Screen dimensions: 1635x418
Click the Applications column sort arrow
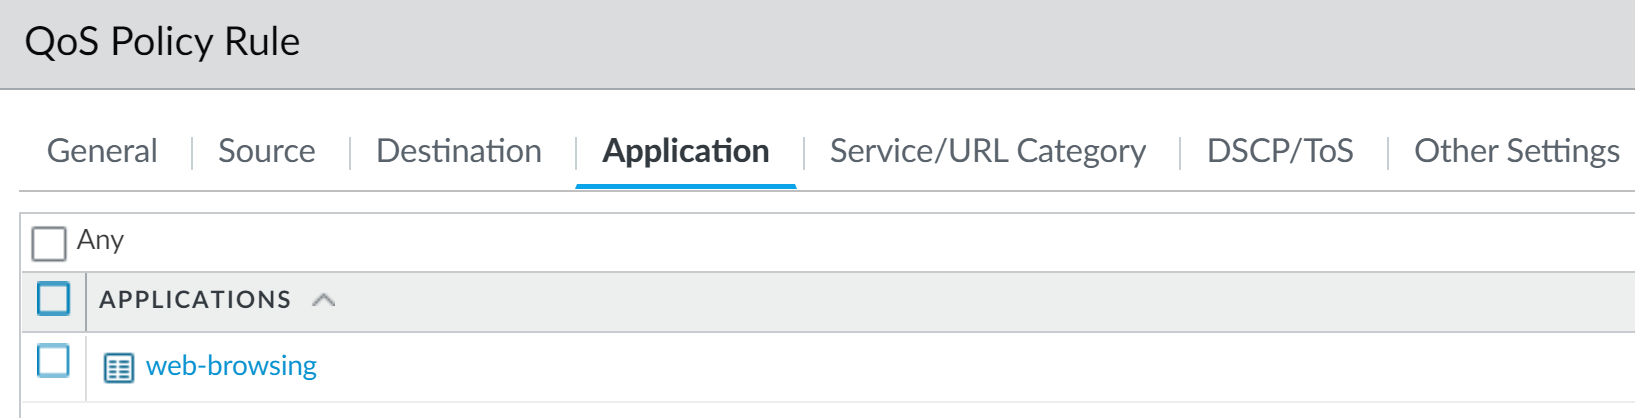(323, 300)
